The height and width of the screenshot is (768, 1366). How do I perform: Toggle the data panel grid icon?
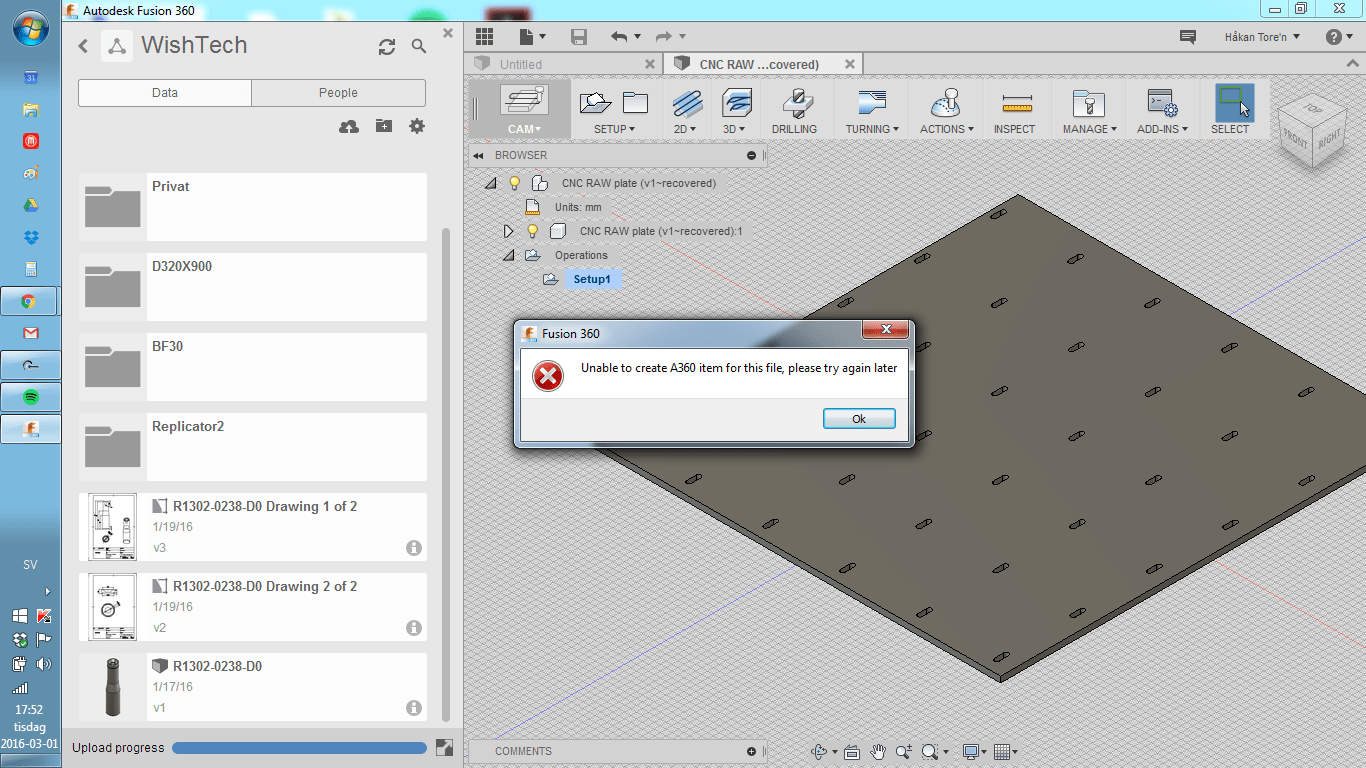(x=485, y=37)
